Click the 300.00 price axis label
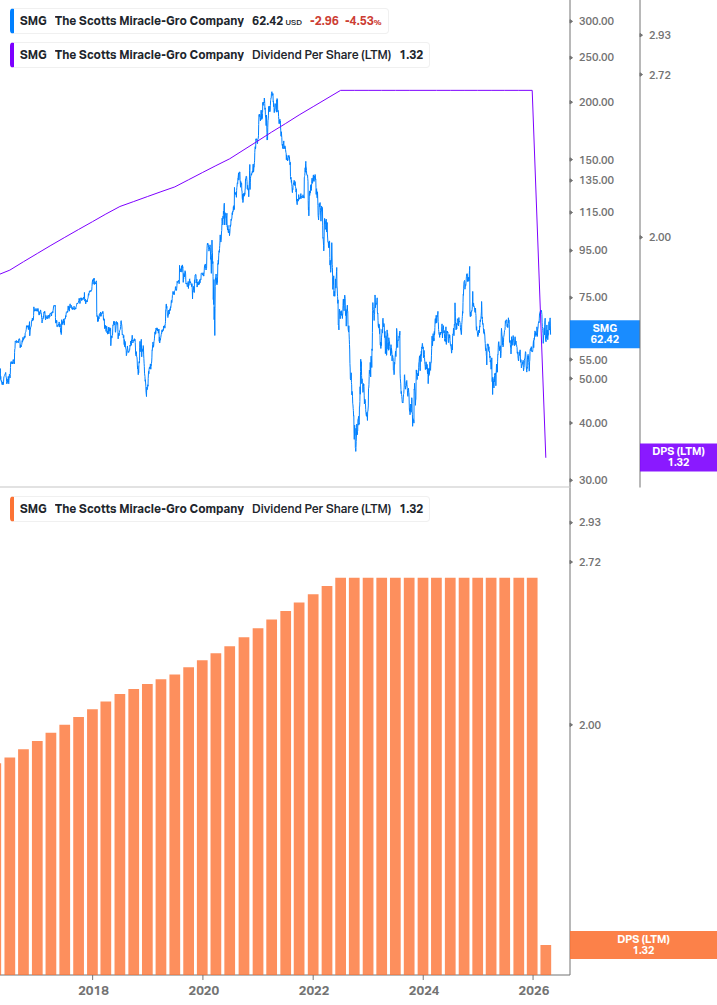The image size is (717, 1005). 597,21
